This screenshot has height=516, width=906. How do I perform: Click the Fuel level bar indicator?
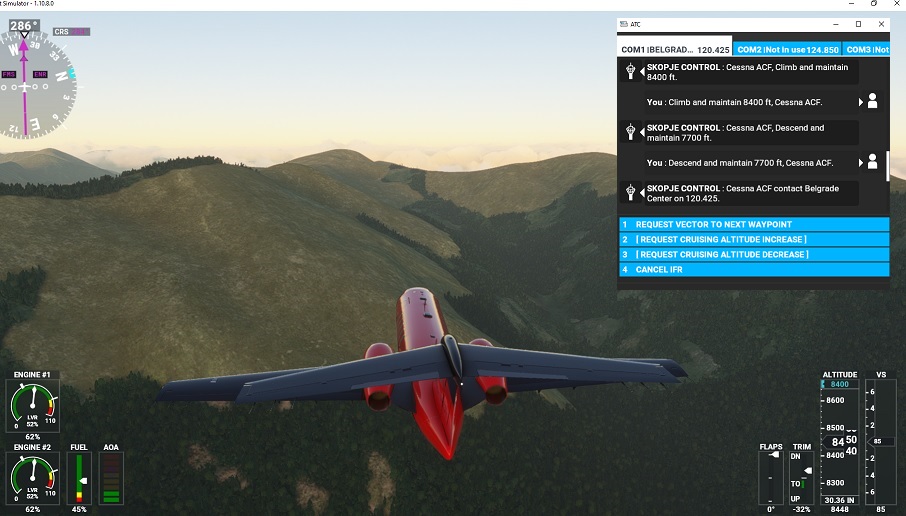pyautogui.click(x=79, y=478)
